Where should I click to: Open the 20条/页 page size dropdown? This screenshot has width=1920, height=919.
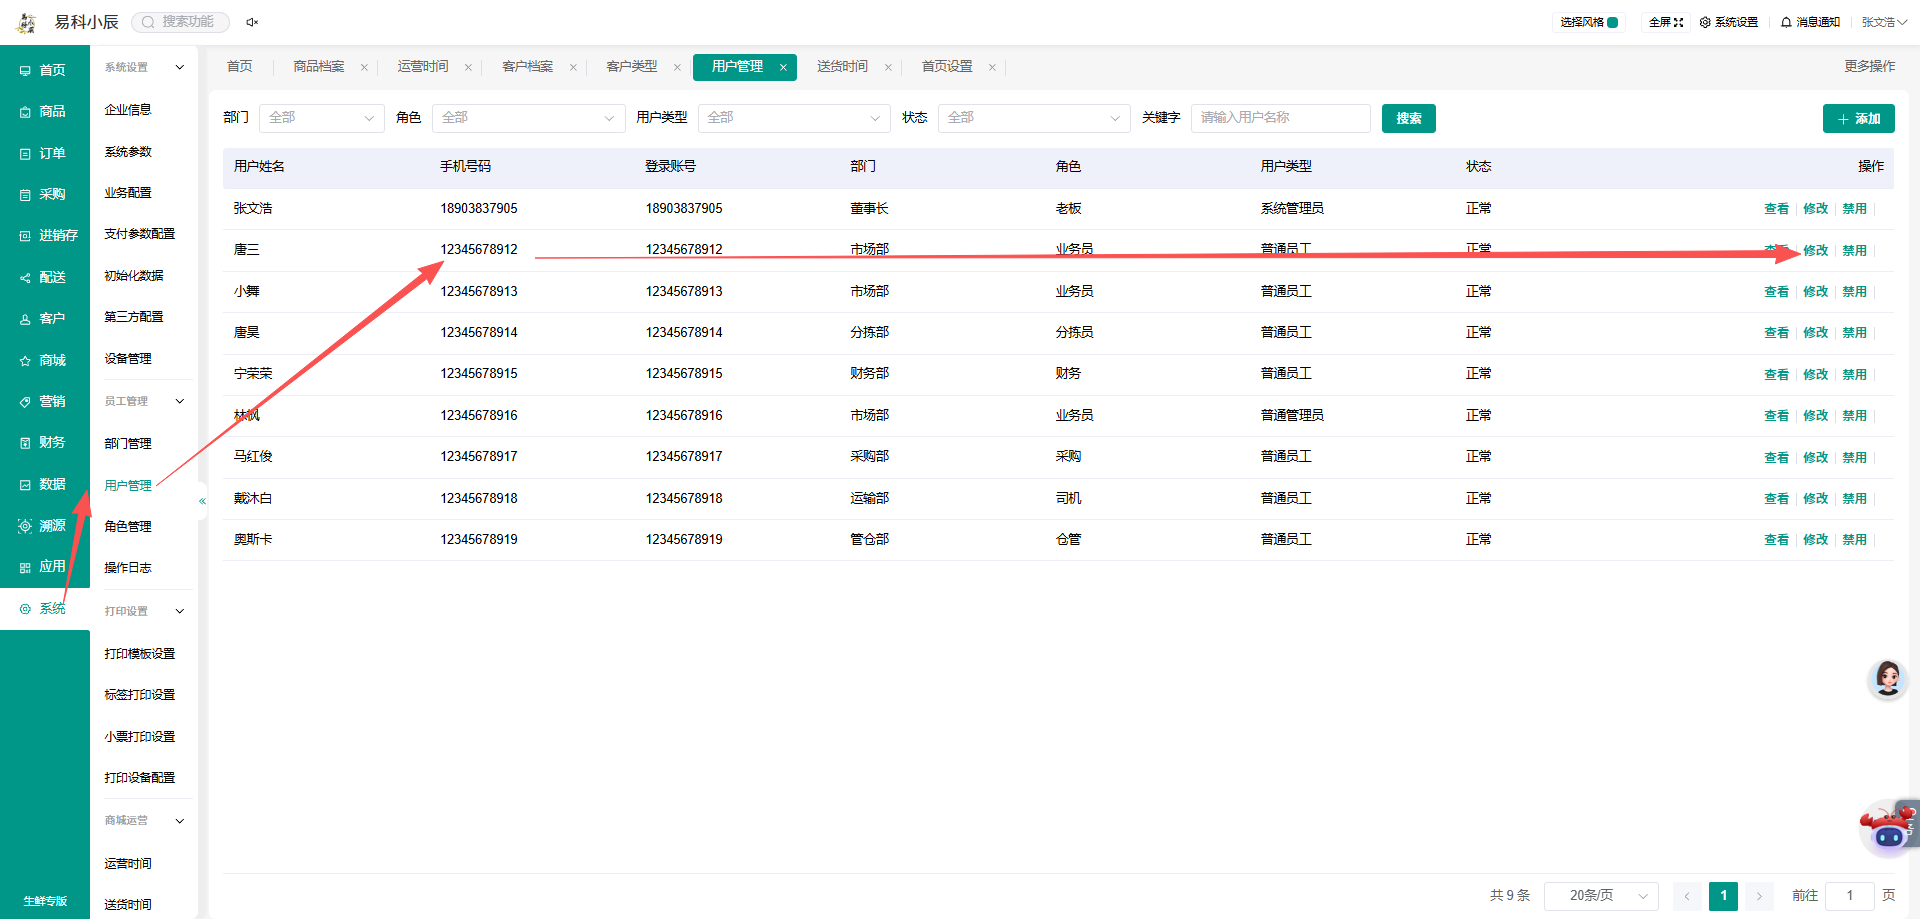[x=1601, y=896]
